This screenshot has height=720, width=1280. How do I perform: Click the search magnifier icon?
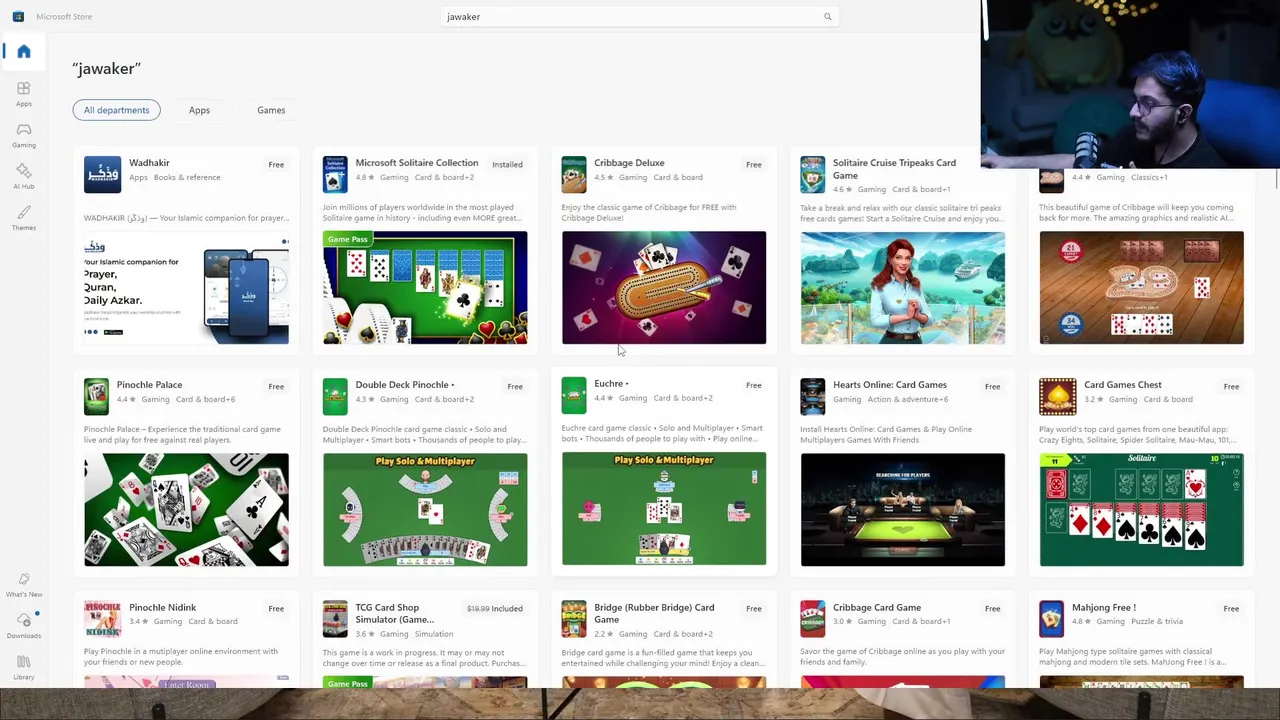[827, 16]
